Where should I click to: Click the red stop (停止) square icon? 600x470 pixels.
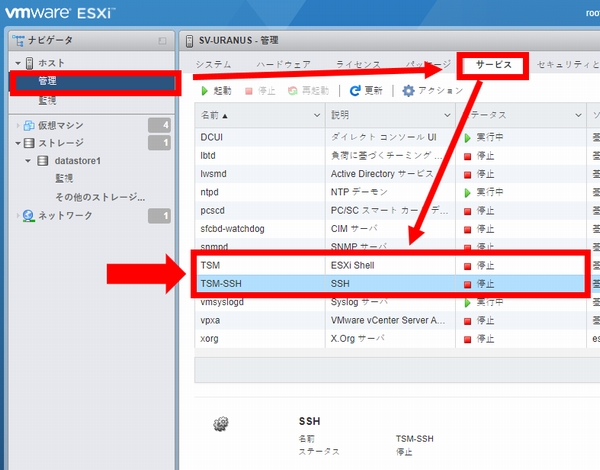click(249, 91)
